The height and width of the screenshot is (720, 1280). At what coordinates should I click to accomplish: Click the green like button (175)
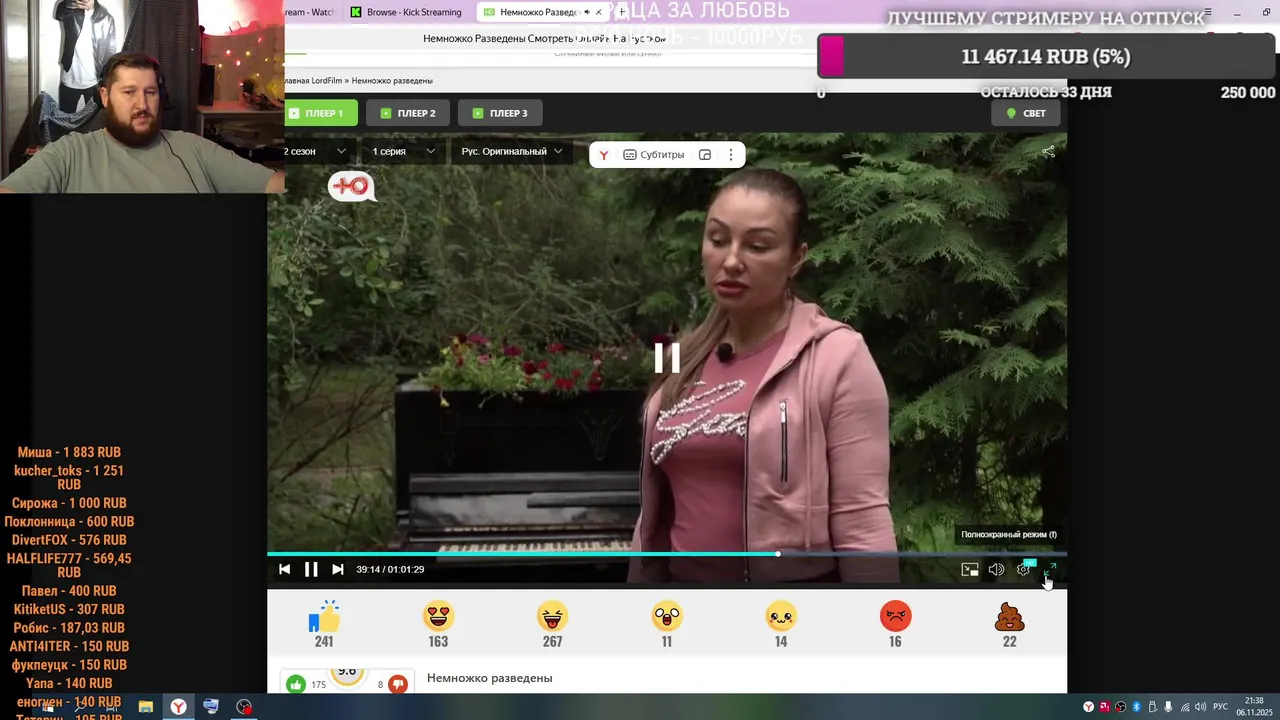pos(295,684)
